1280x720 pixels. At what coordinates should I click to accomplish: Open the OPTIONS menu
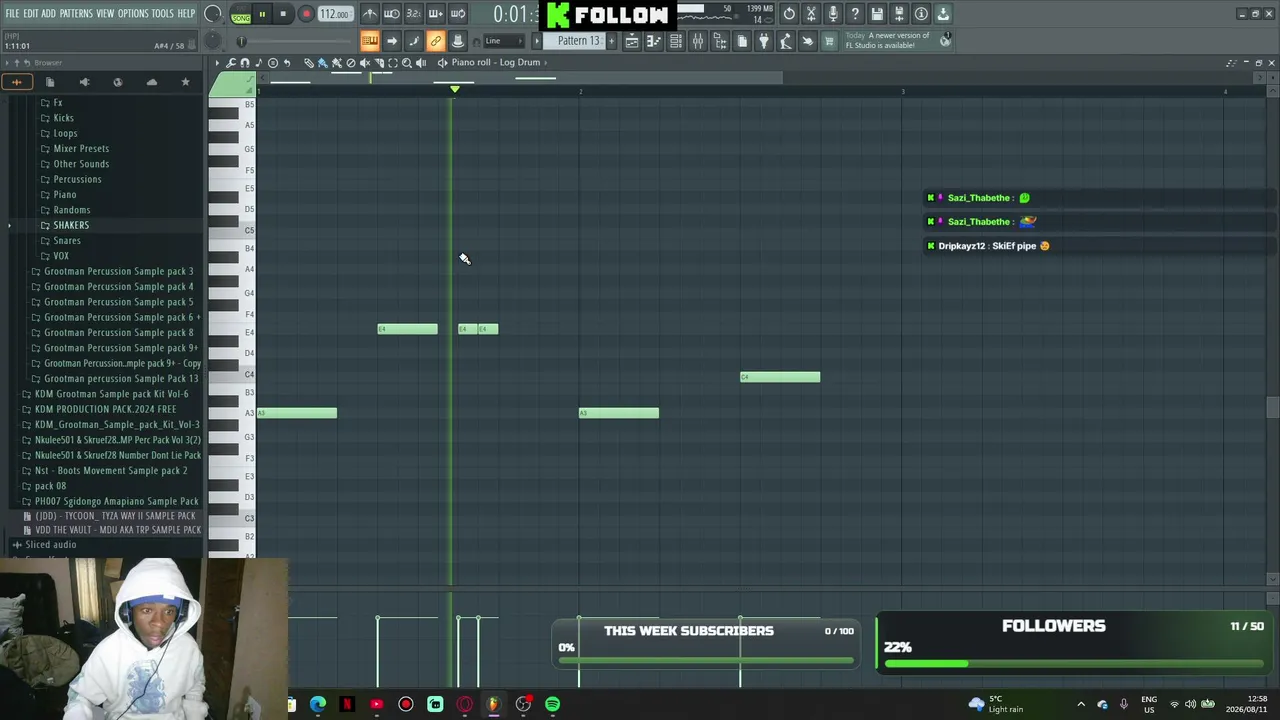click(133, 14)
